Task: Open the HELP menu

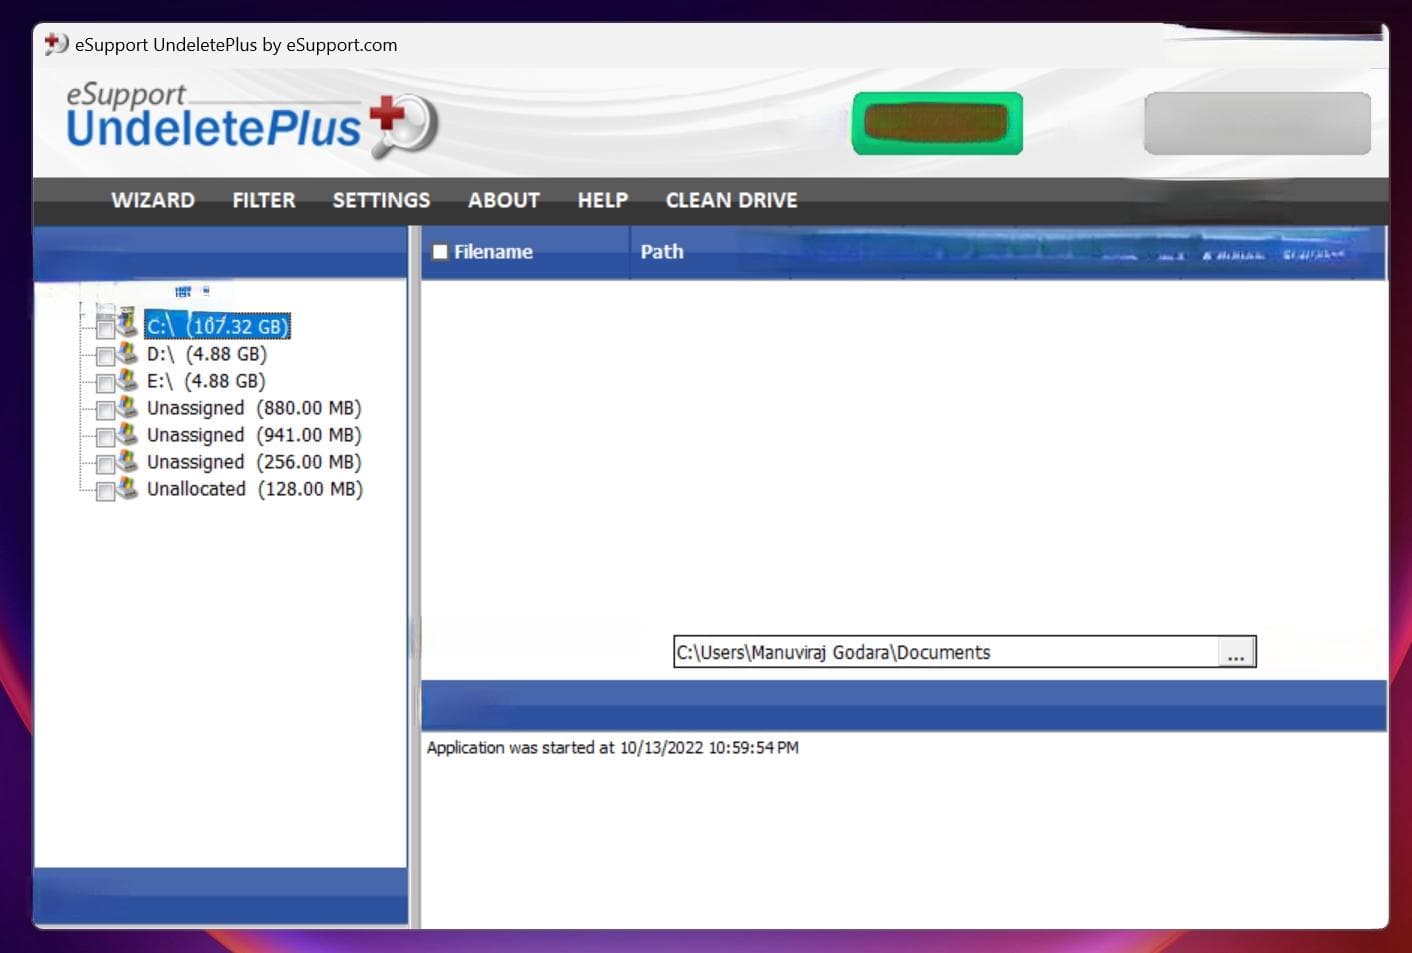Action: (x=603, y=200)
